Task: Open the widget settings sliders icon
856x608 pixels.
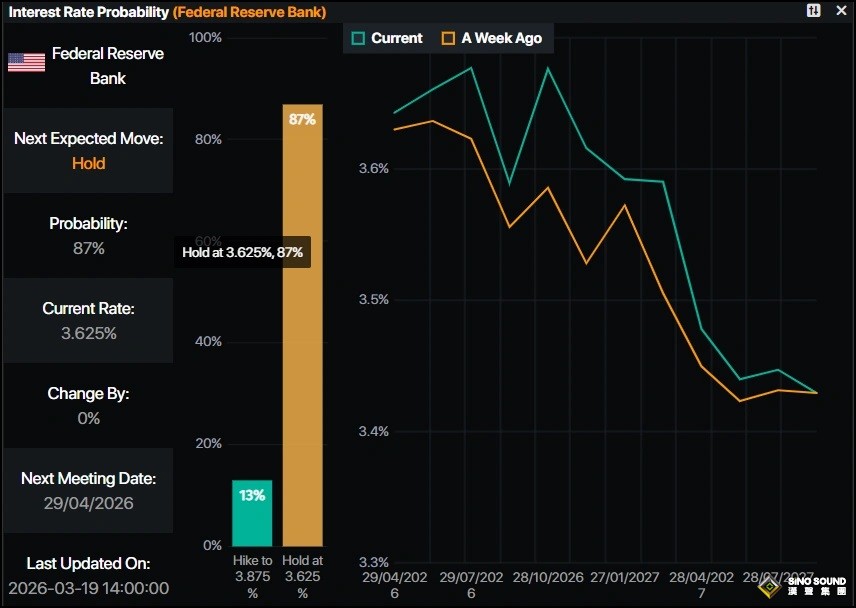Action: click(814, 10)
